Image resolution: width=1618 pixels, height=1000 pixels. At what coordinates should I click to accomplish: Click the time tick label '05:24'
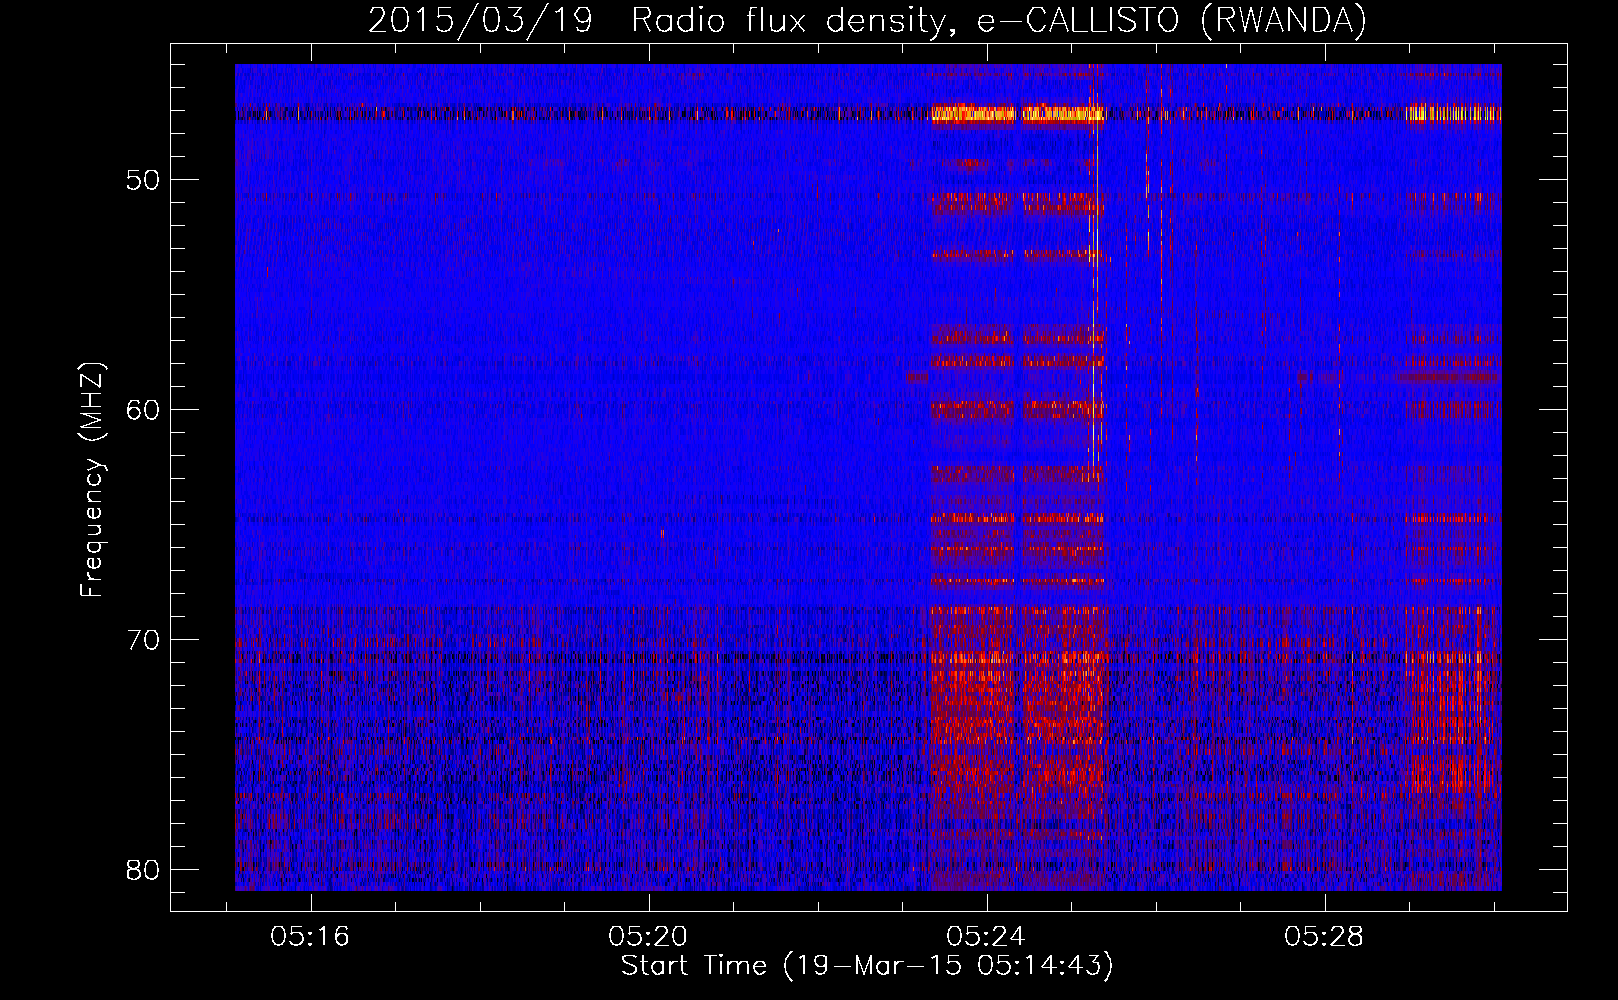click(986, 936)
